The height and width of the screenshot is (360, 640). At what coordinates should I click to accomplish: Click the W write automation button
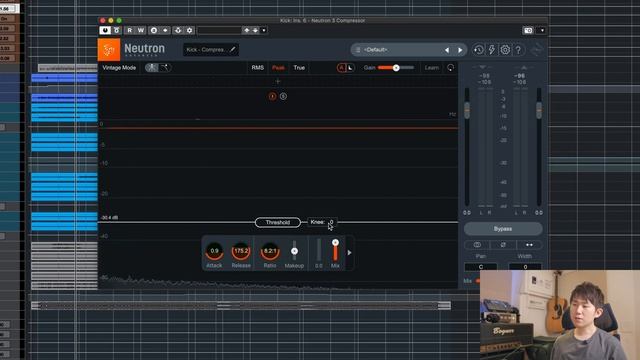pos(141,30)
